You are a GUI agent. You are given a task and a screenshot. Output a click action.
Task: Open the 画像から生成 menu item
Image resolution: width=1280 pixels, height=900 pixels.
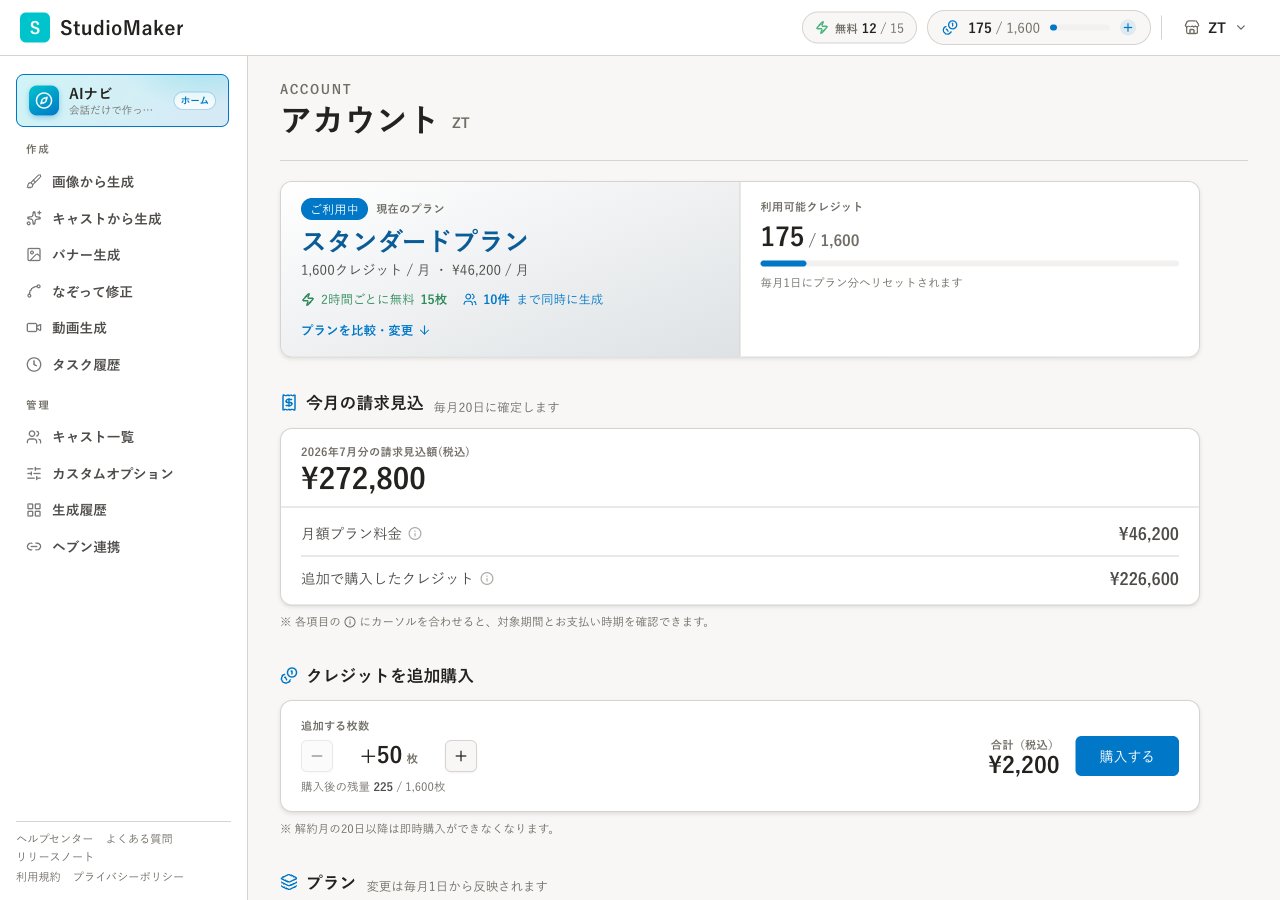click(x=123, y=181)
